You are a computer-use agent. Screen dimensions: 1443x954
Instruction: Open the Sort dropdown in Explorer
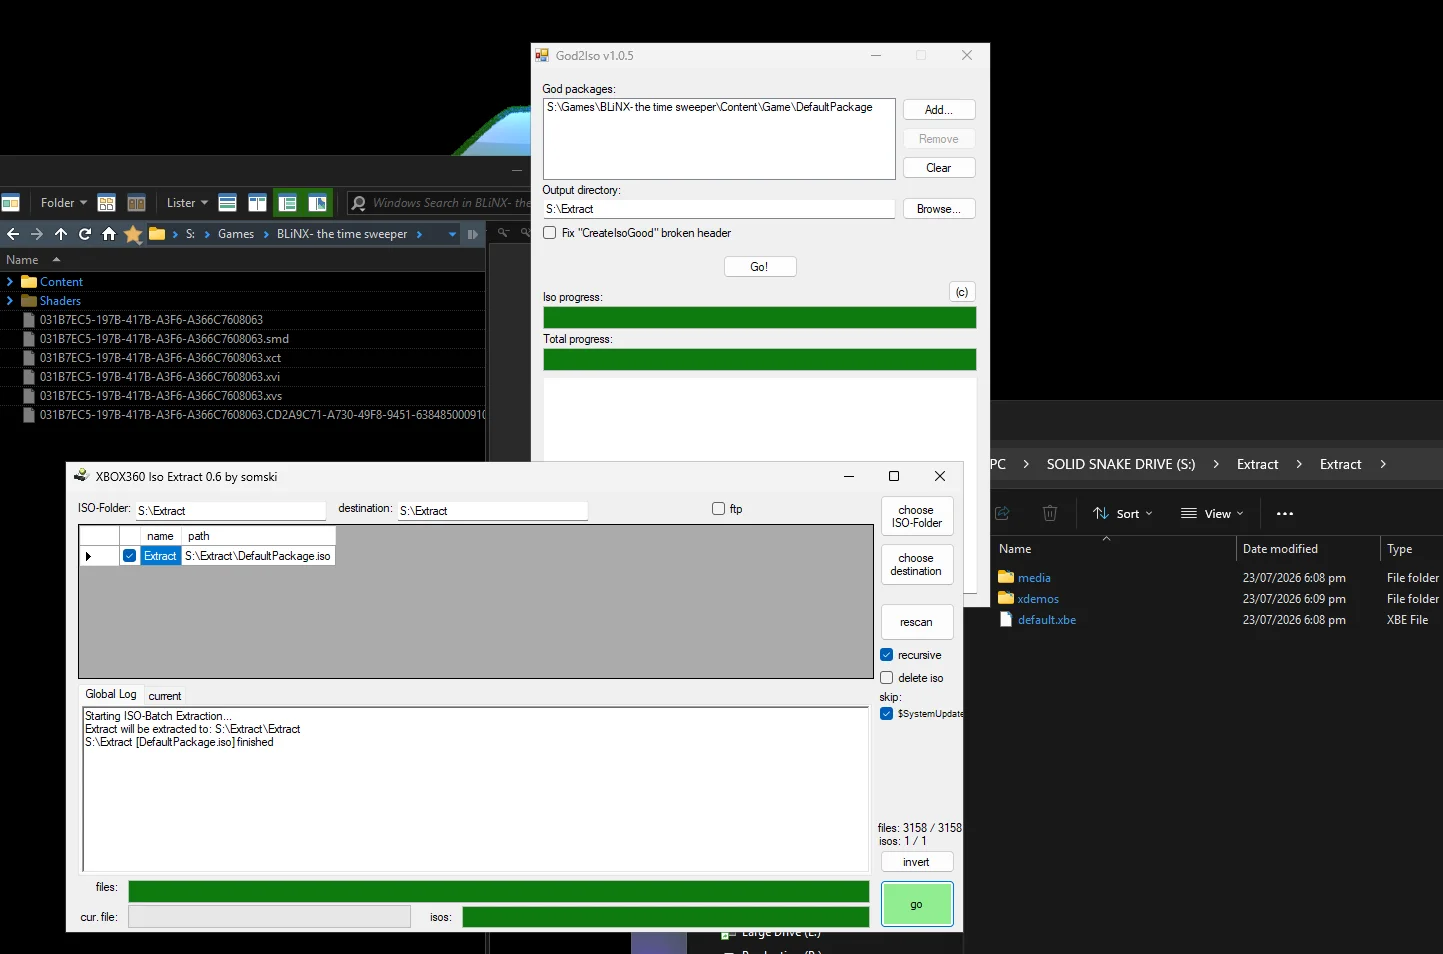coord(1123,513)
